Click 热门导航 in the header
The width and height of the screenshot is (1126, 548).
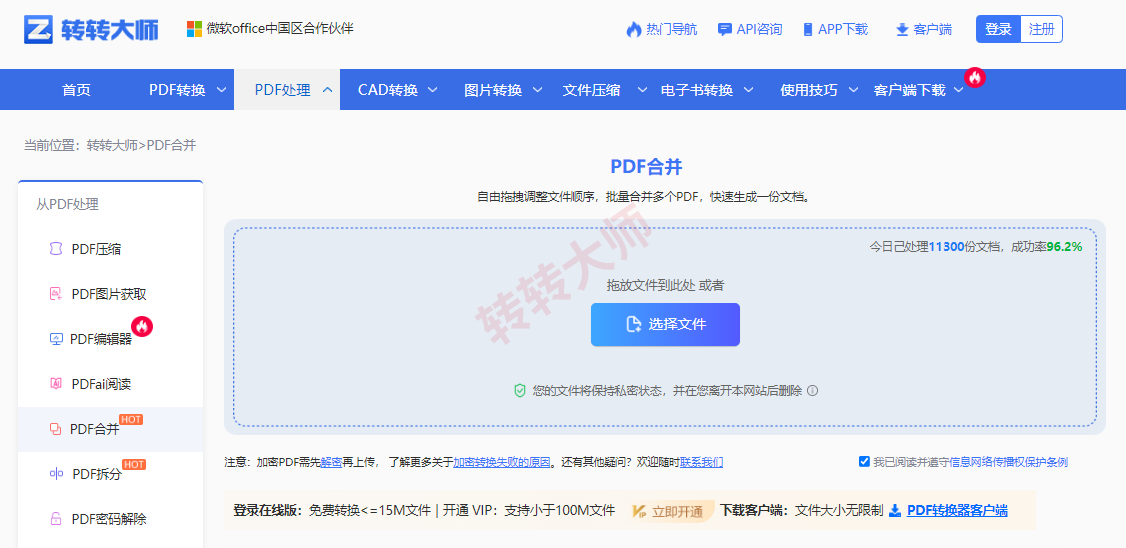[x=671, y=29]
